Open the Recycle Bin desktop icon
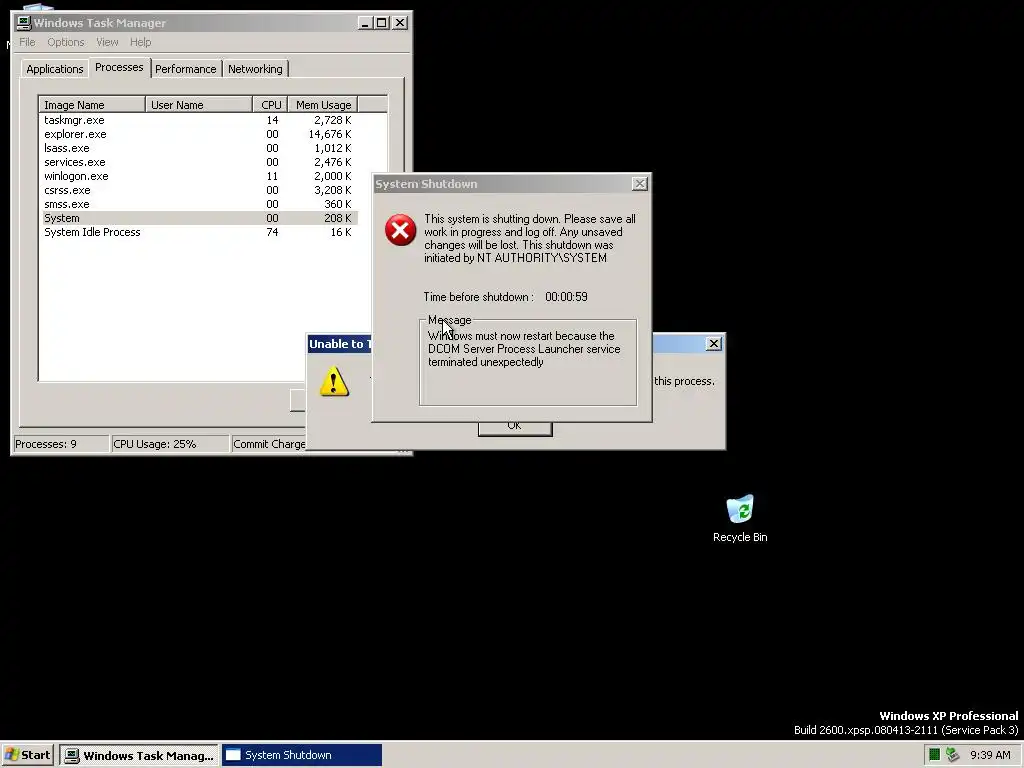This screenshot has height=768, width=1024. pos(740,519)
